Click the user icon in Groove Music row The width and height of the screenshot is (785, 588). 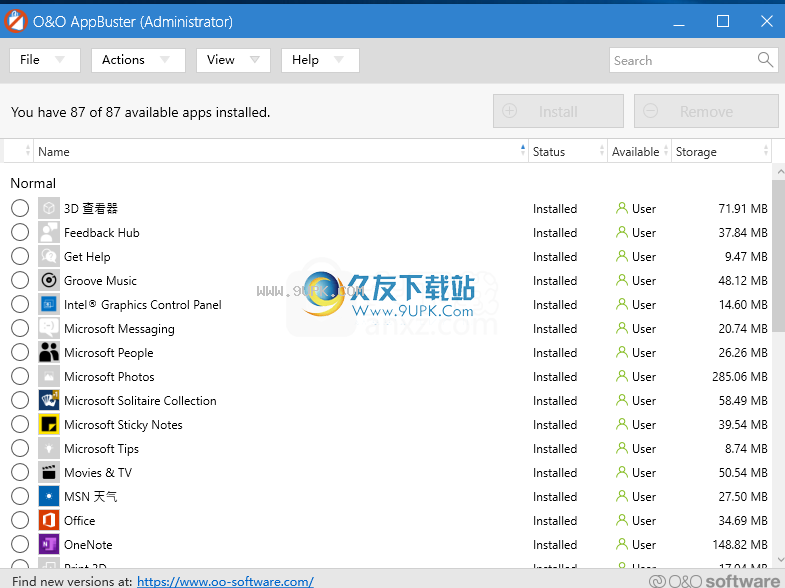(x=622, y=280)
